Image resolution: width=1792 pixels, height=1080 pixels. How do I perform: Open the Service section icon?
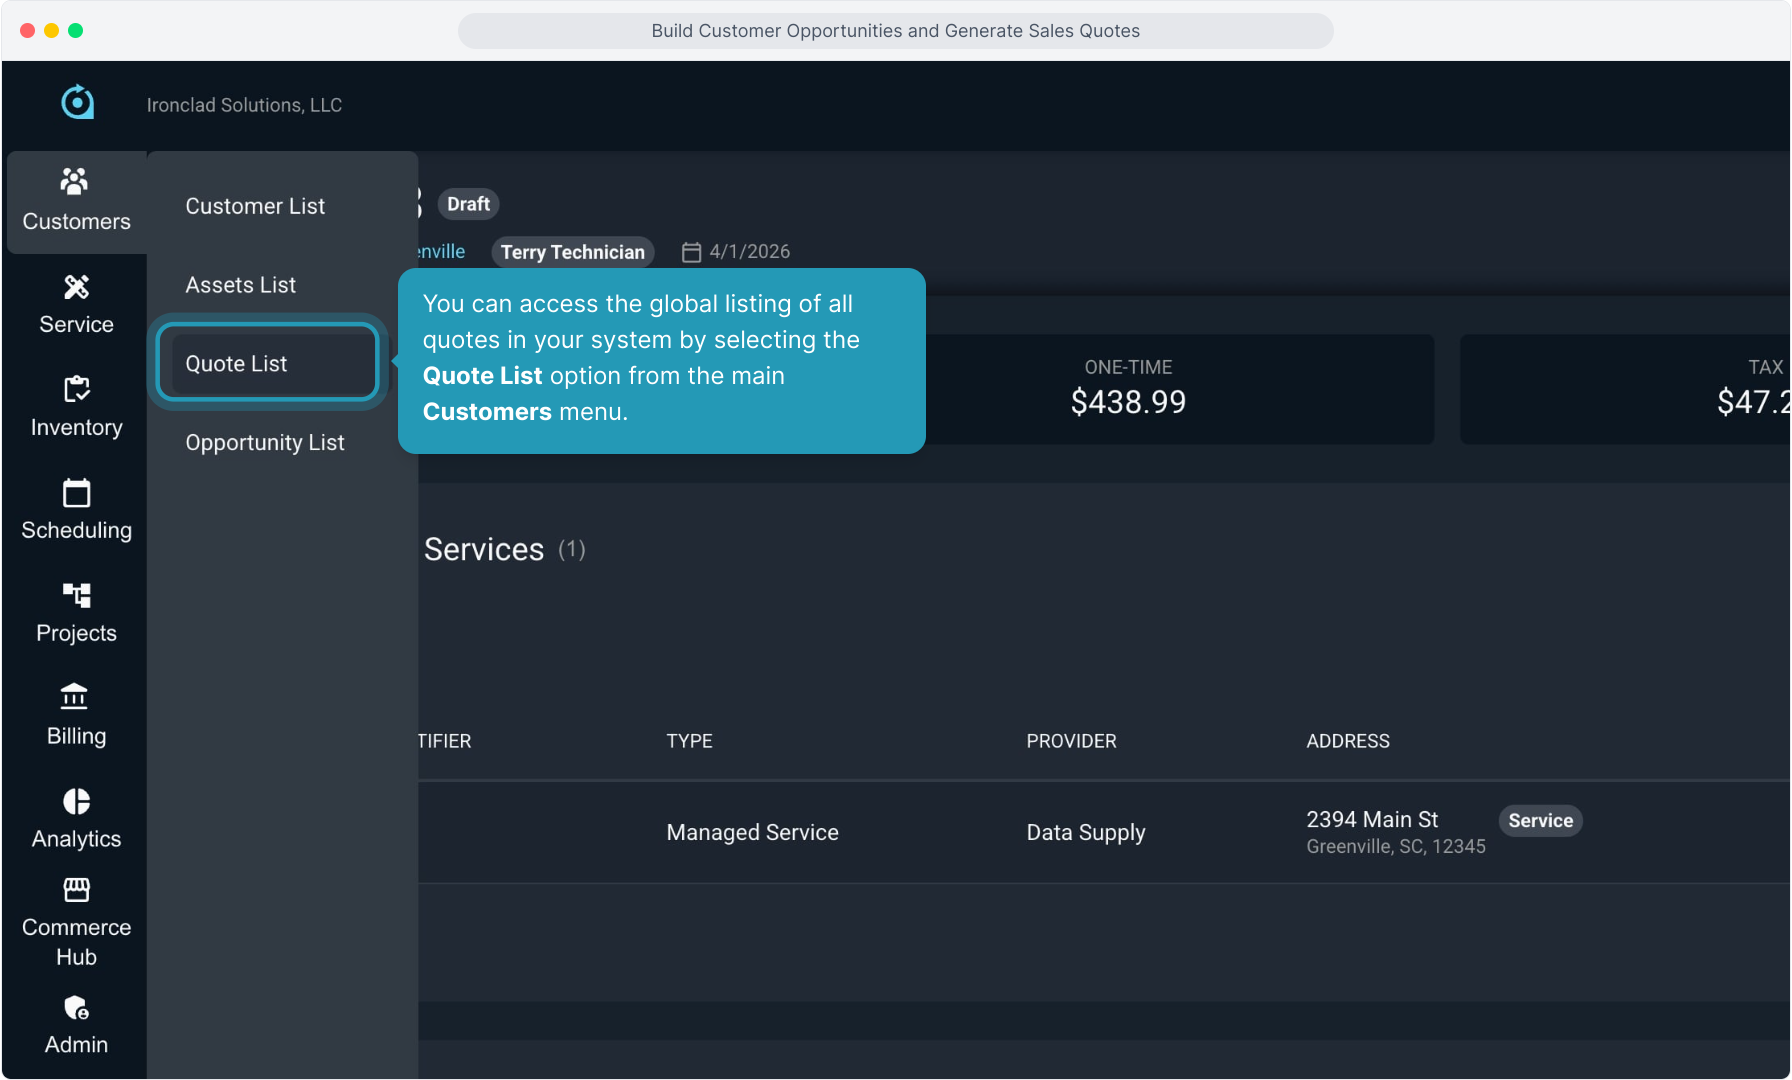(76, 288)
